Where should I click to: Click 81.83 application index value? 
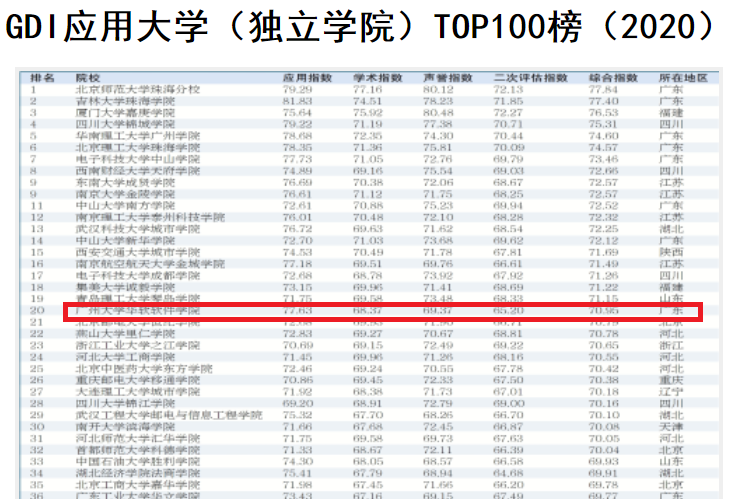[x=298, y=101]
